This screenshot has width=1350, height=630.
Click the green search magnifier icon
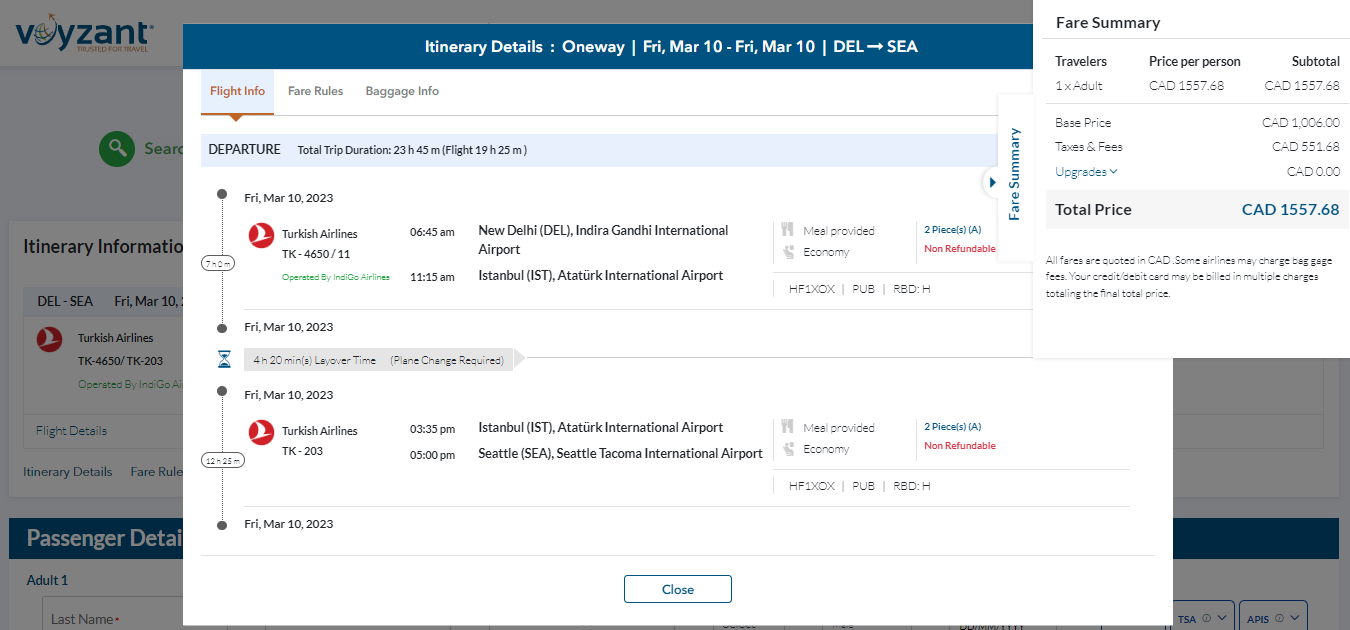tap(117, 149)
